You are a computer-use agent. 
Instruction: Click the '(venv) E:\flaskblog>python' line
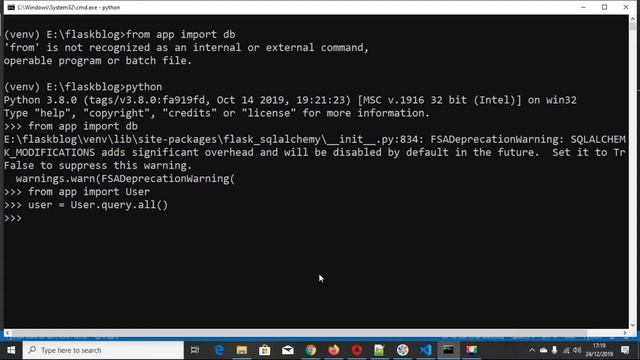tap(83, 87)
